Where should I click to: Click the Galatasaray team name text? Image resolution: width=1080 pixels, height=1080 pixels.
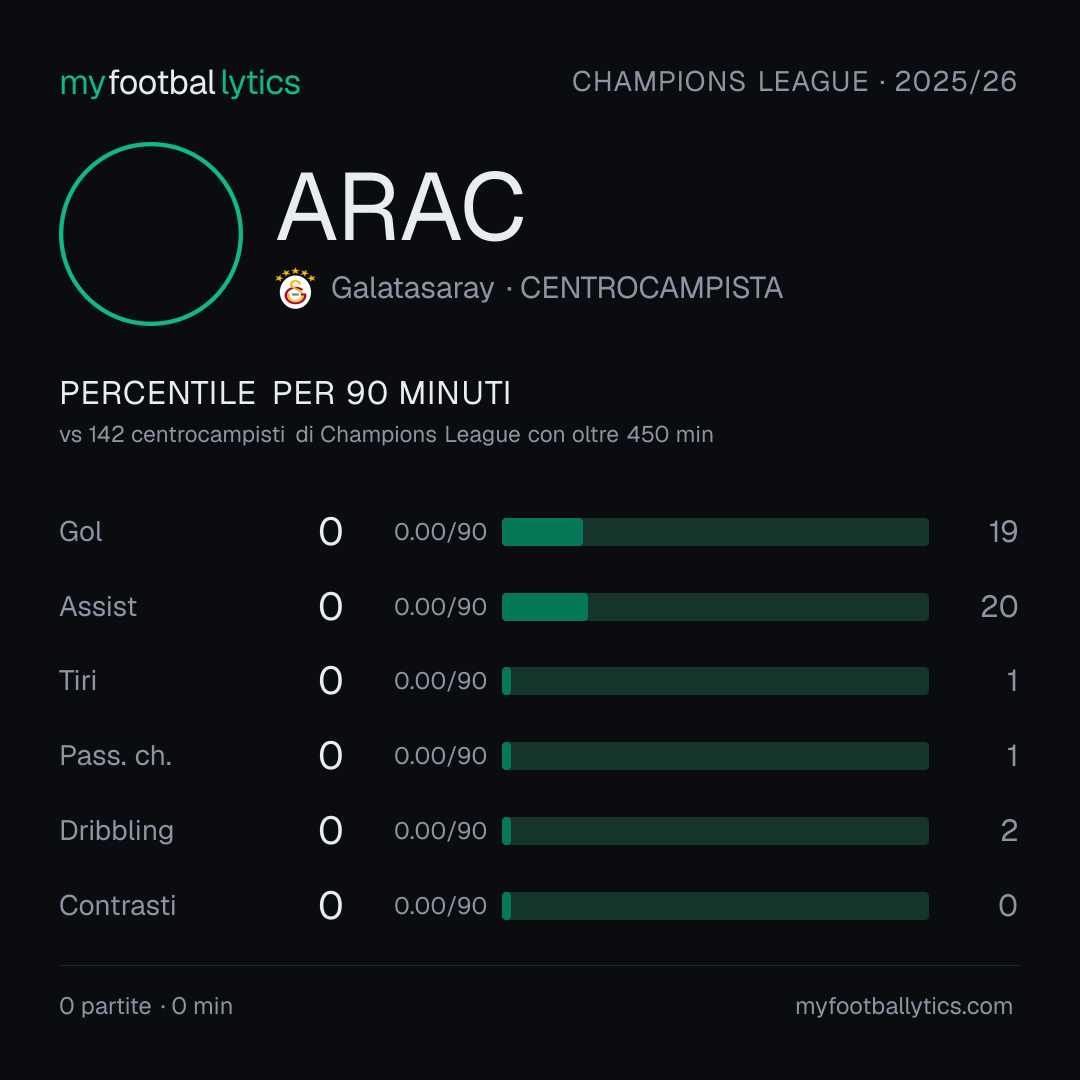pyautogui.click(x=413, y=288)
